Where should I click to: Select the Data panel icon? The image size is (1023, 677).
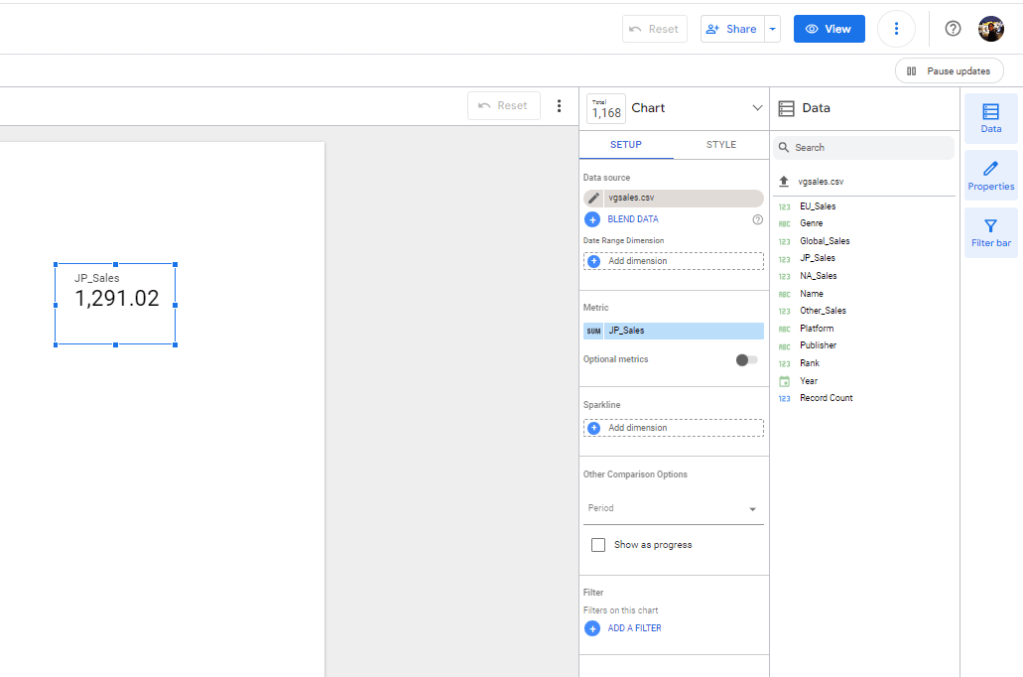point(990,118)
